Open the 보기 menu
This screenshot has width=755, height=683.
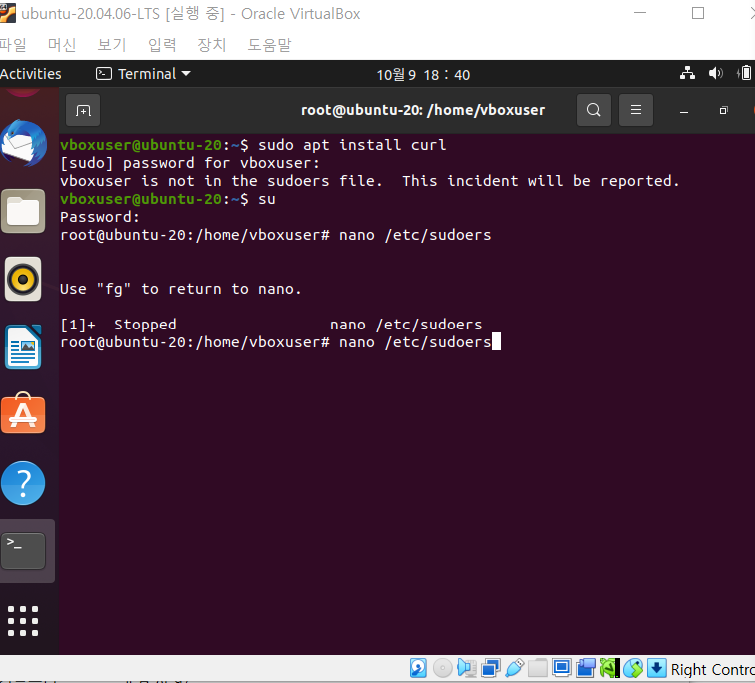click(x=112, y=45)
